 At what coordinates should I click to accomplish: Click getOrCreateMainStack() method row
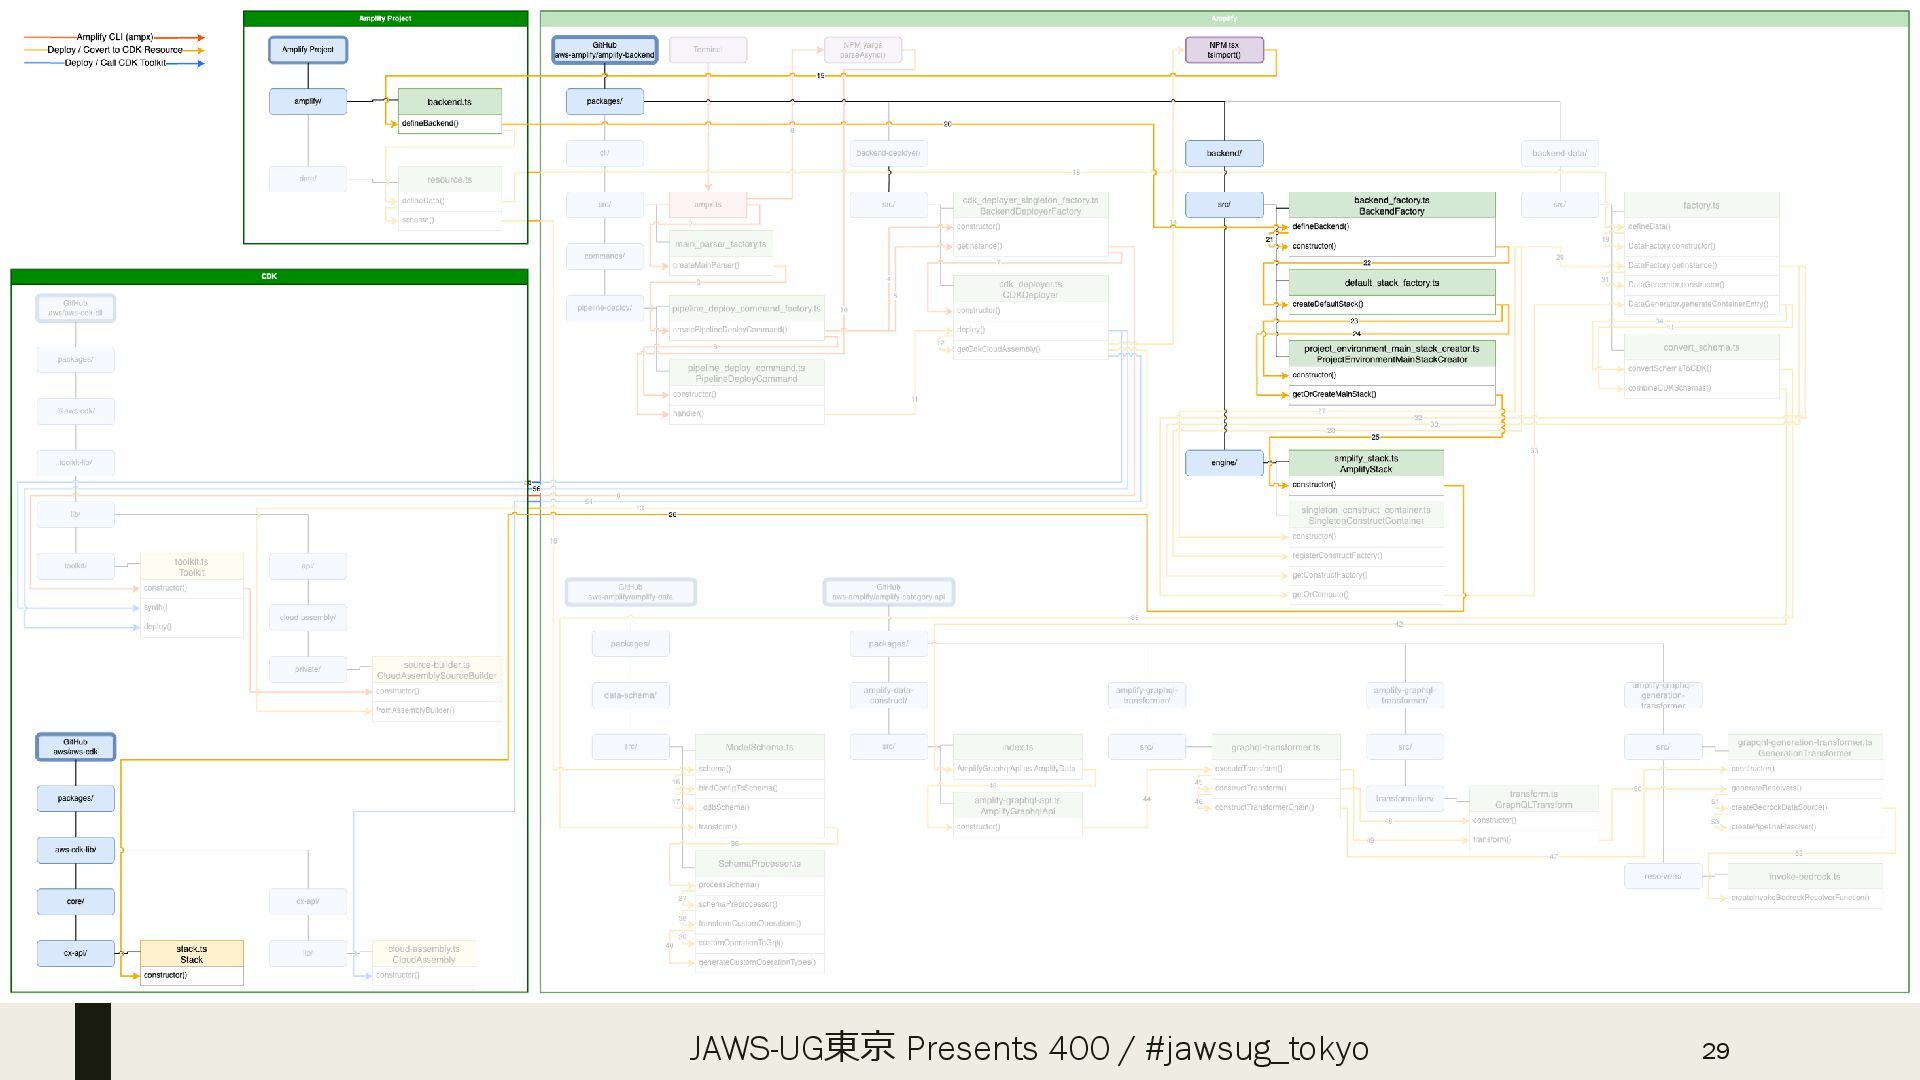tap(1334, 394)
